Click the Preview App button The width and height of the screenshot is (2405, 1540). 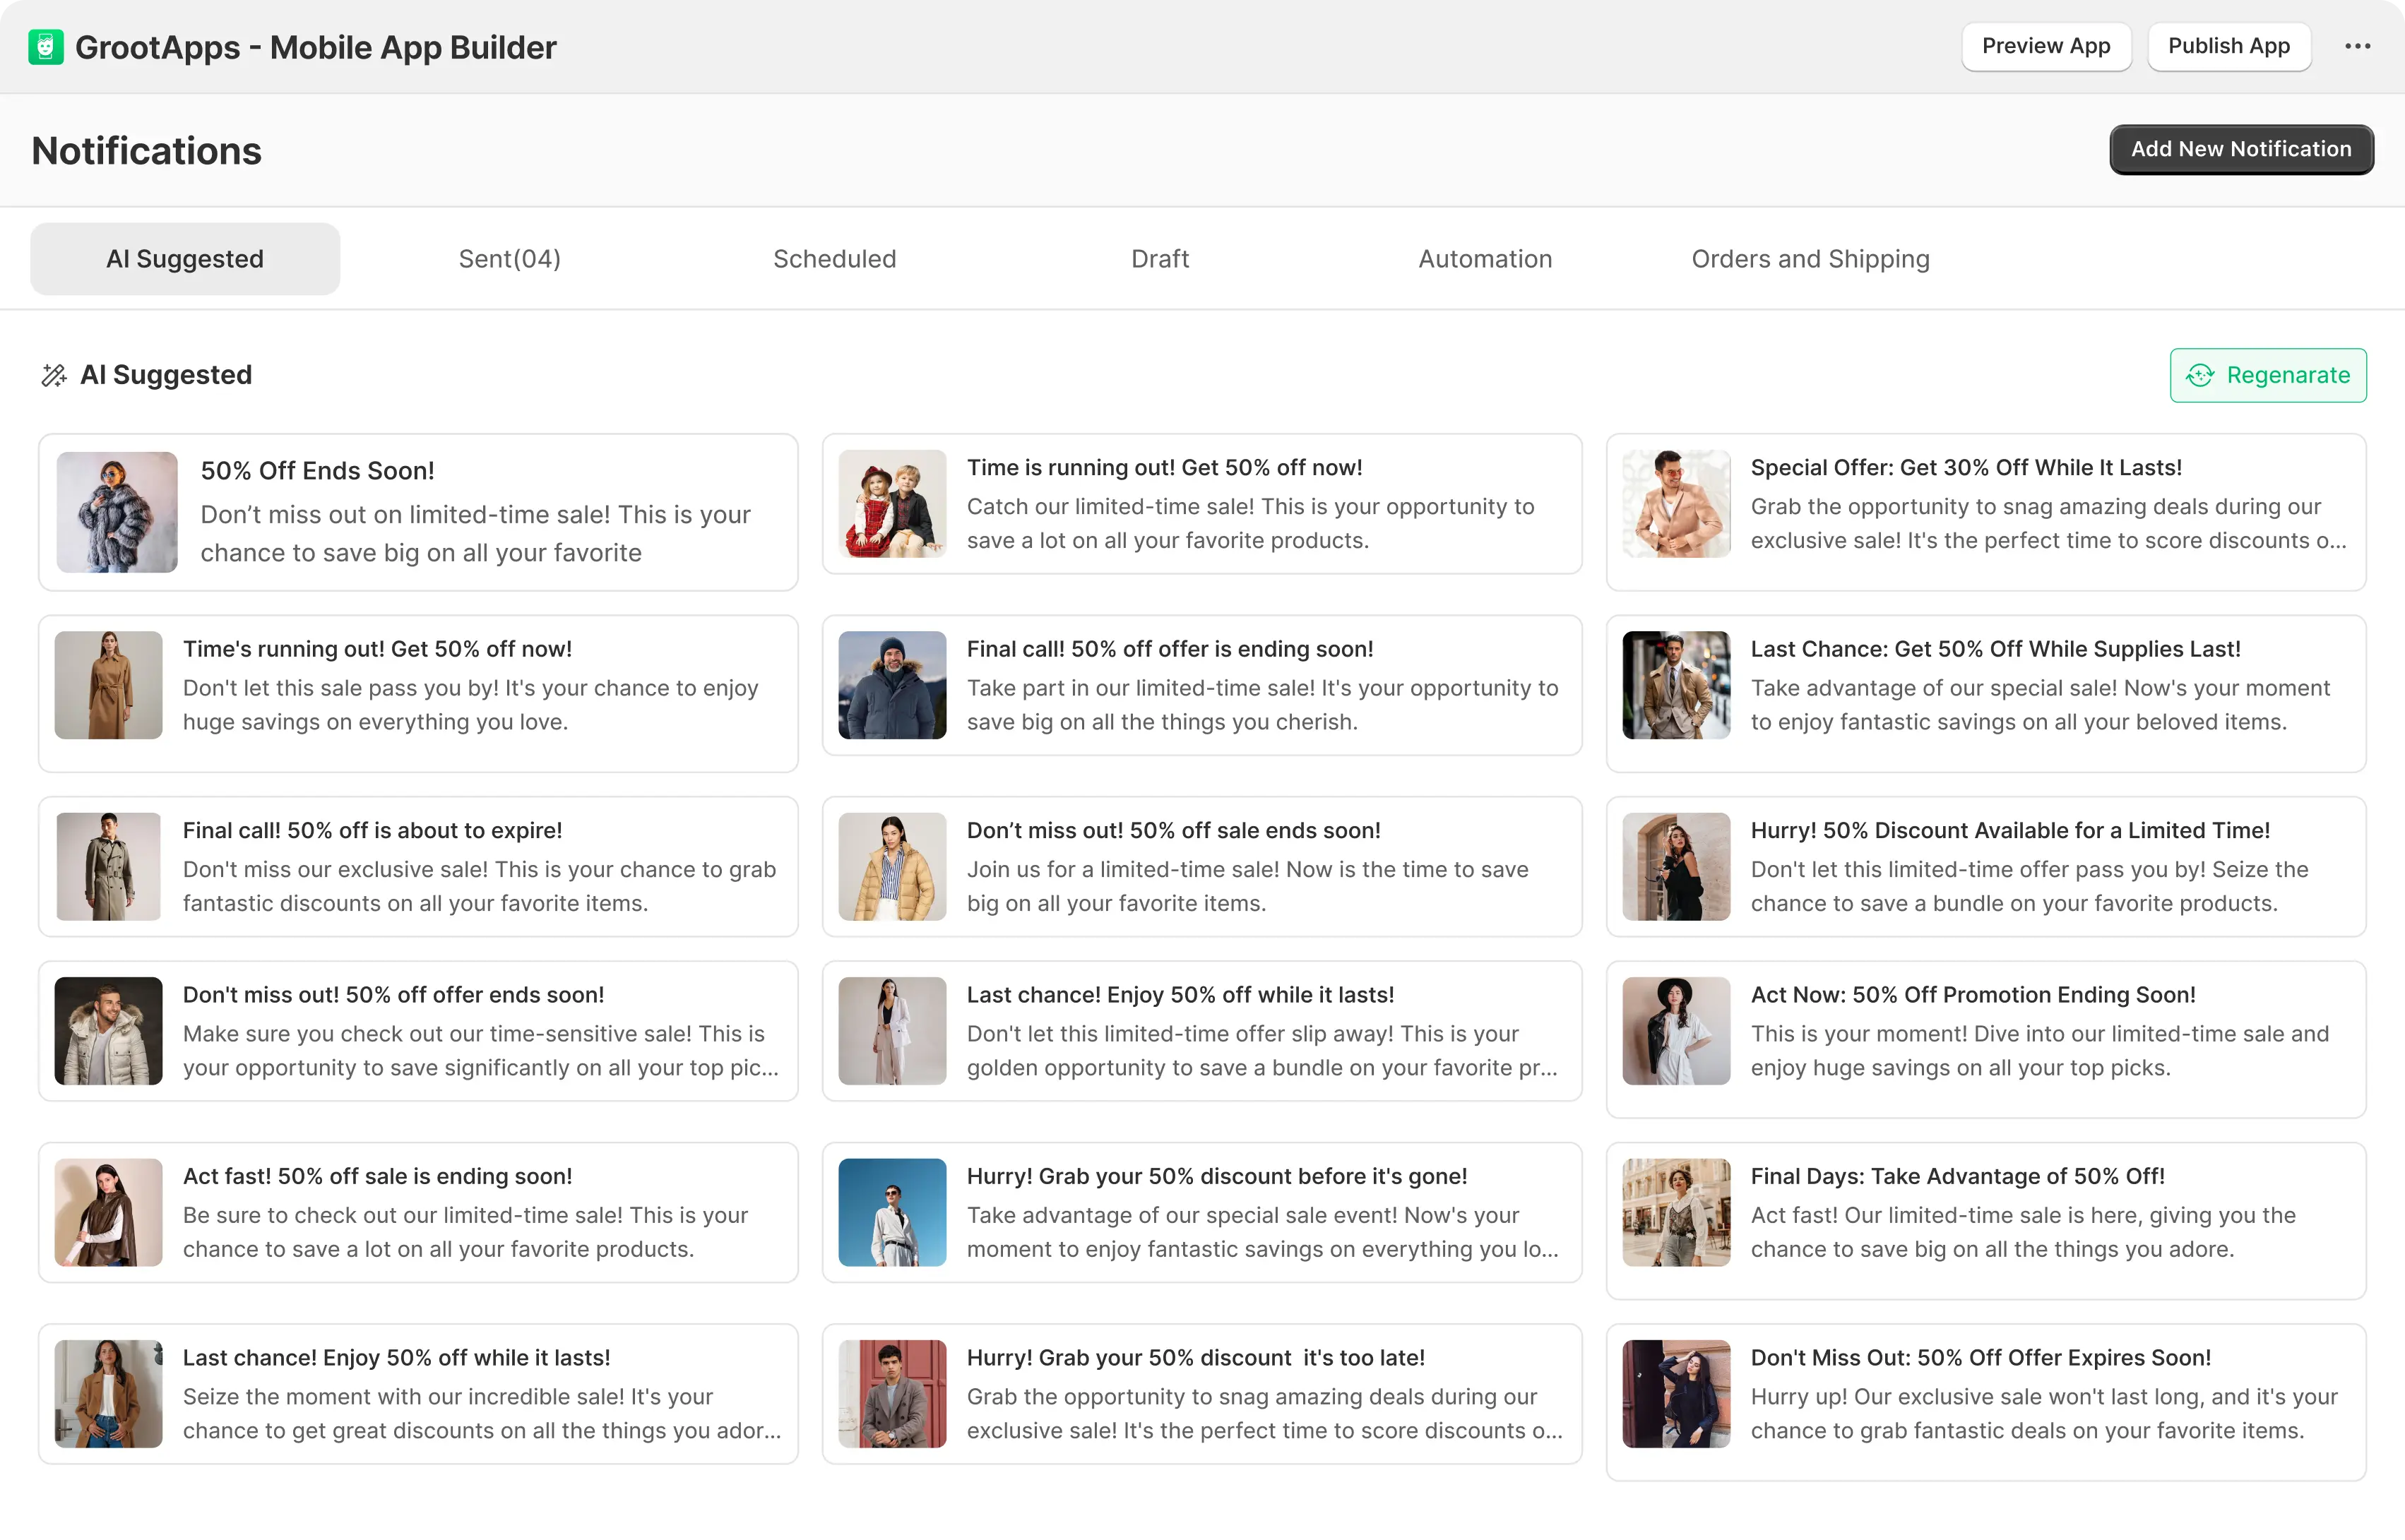click(2046, 46)
